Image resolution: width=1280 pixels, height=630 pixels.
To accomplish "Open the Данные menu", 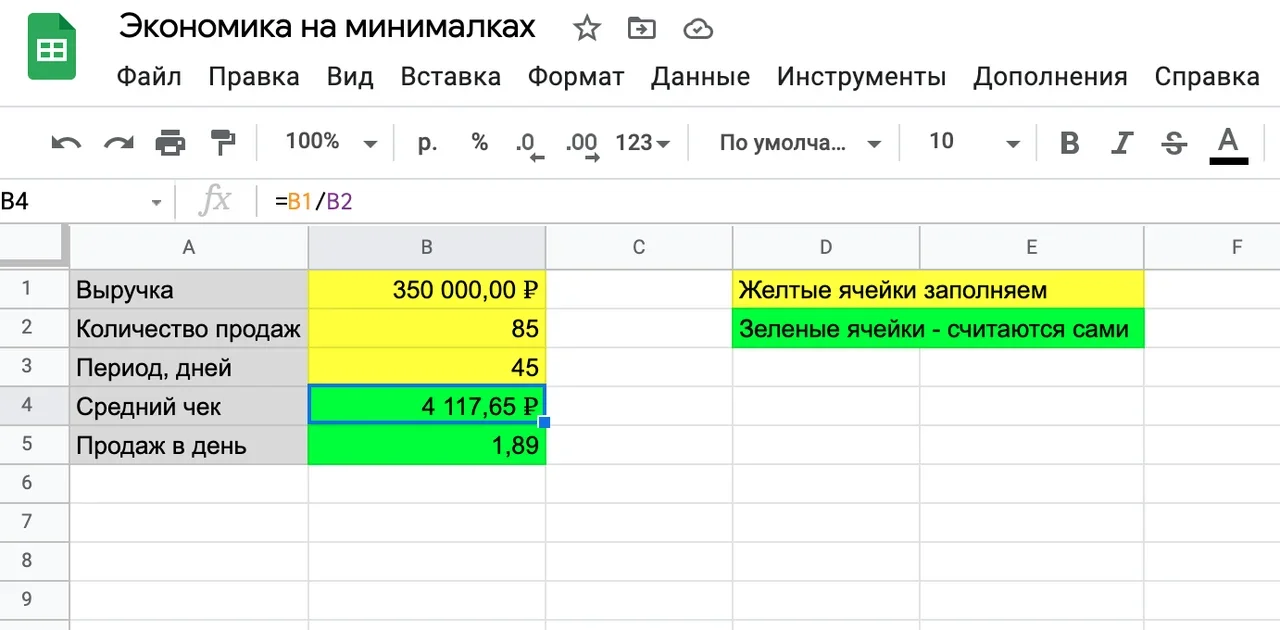I will pos(700,77).
